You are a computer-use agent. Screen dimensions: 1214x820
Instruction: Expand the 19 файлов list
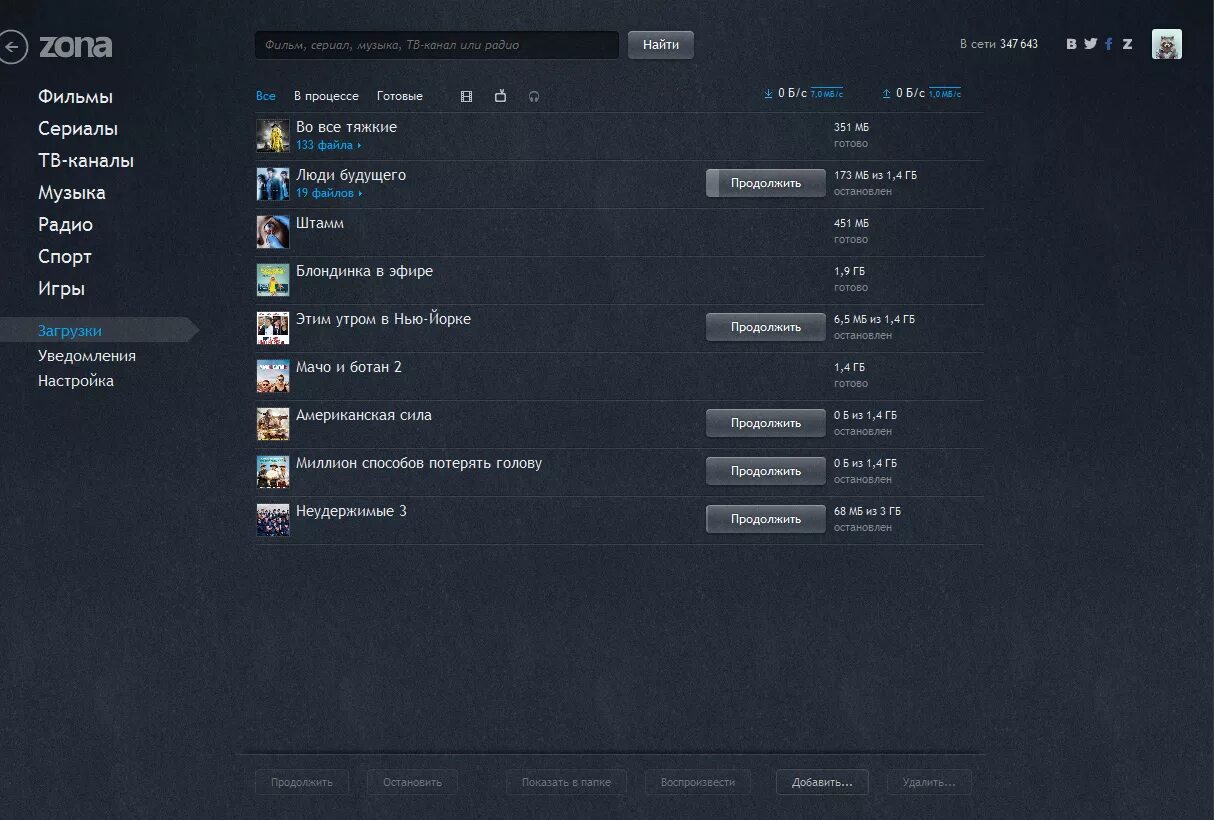pyautogui.click(x=329, y=193)
